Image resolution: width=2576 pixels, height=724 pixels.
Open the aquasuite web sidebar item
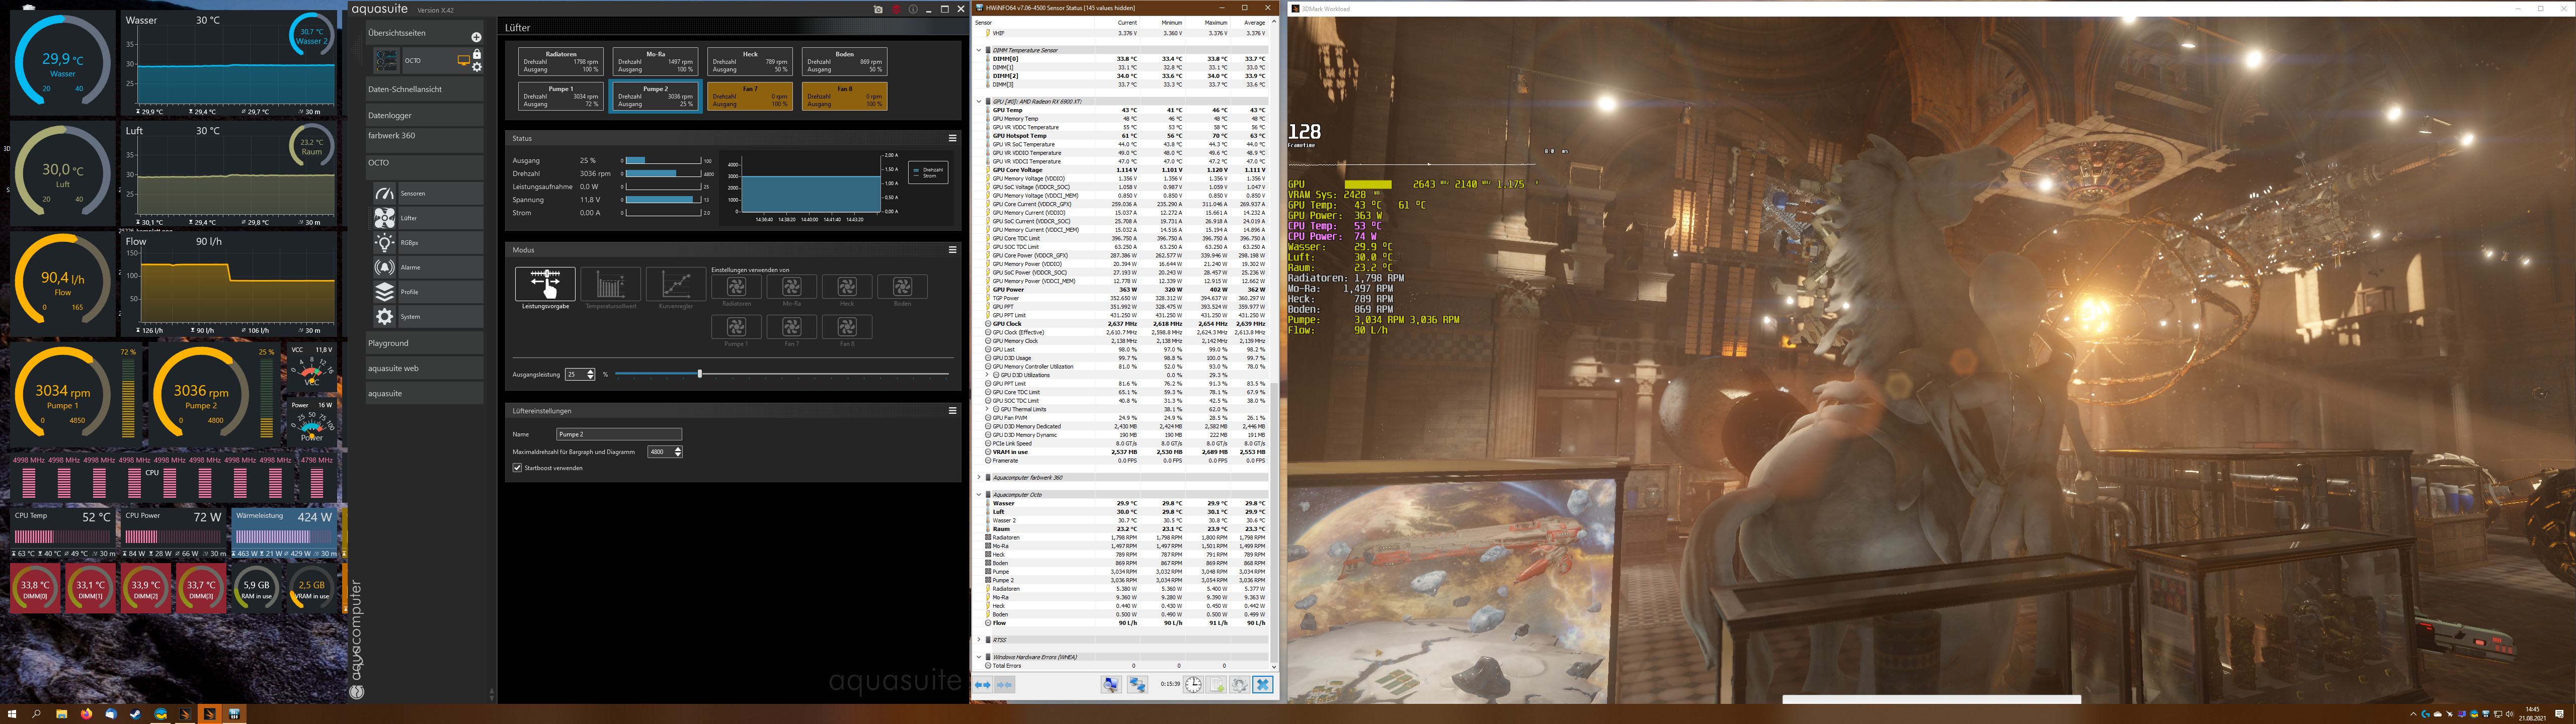tap(424, 368)
